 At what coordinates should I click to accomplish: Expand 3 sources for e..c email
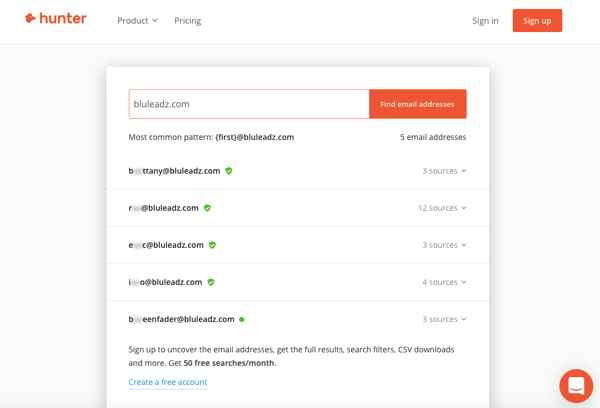[x=444, y=245]
